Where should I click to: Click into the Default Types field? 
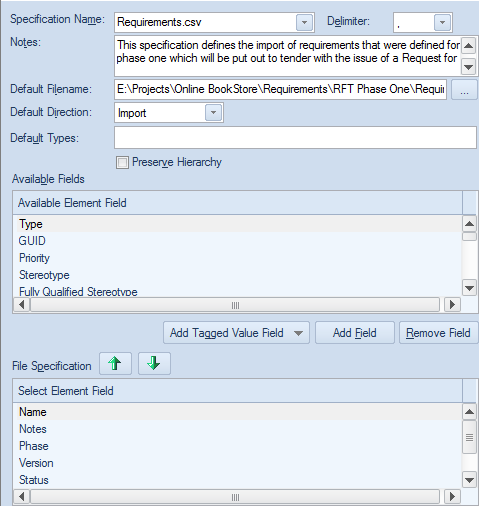(295, 137)
